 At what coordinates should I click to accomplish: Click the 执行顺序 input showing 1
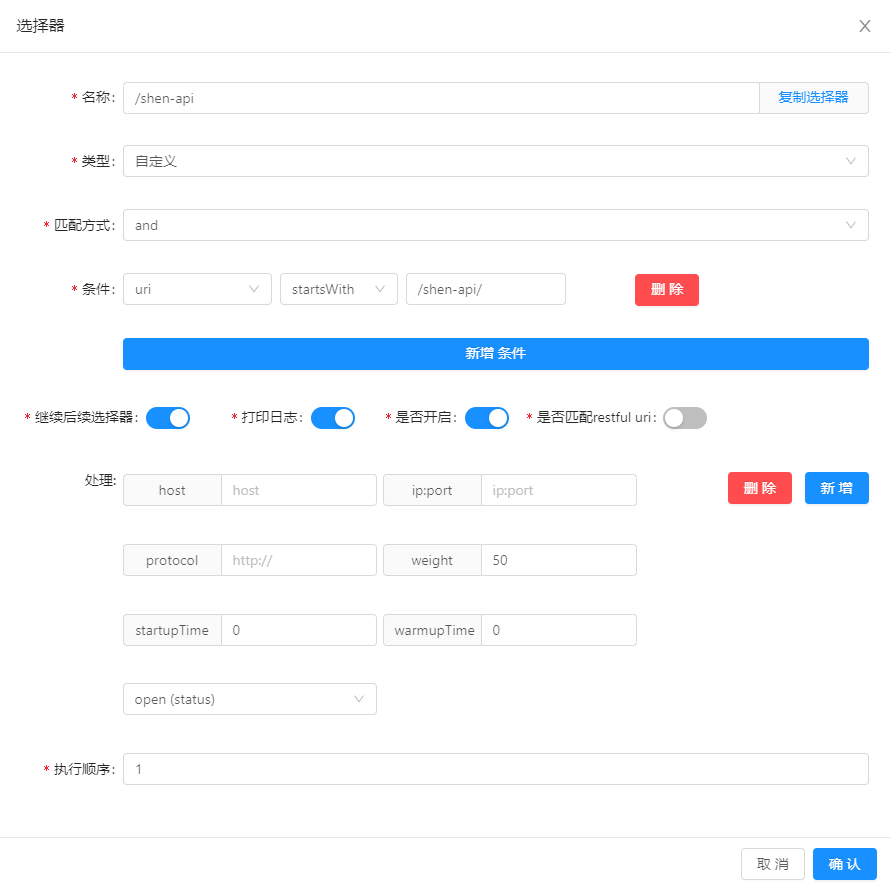495,769
